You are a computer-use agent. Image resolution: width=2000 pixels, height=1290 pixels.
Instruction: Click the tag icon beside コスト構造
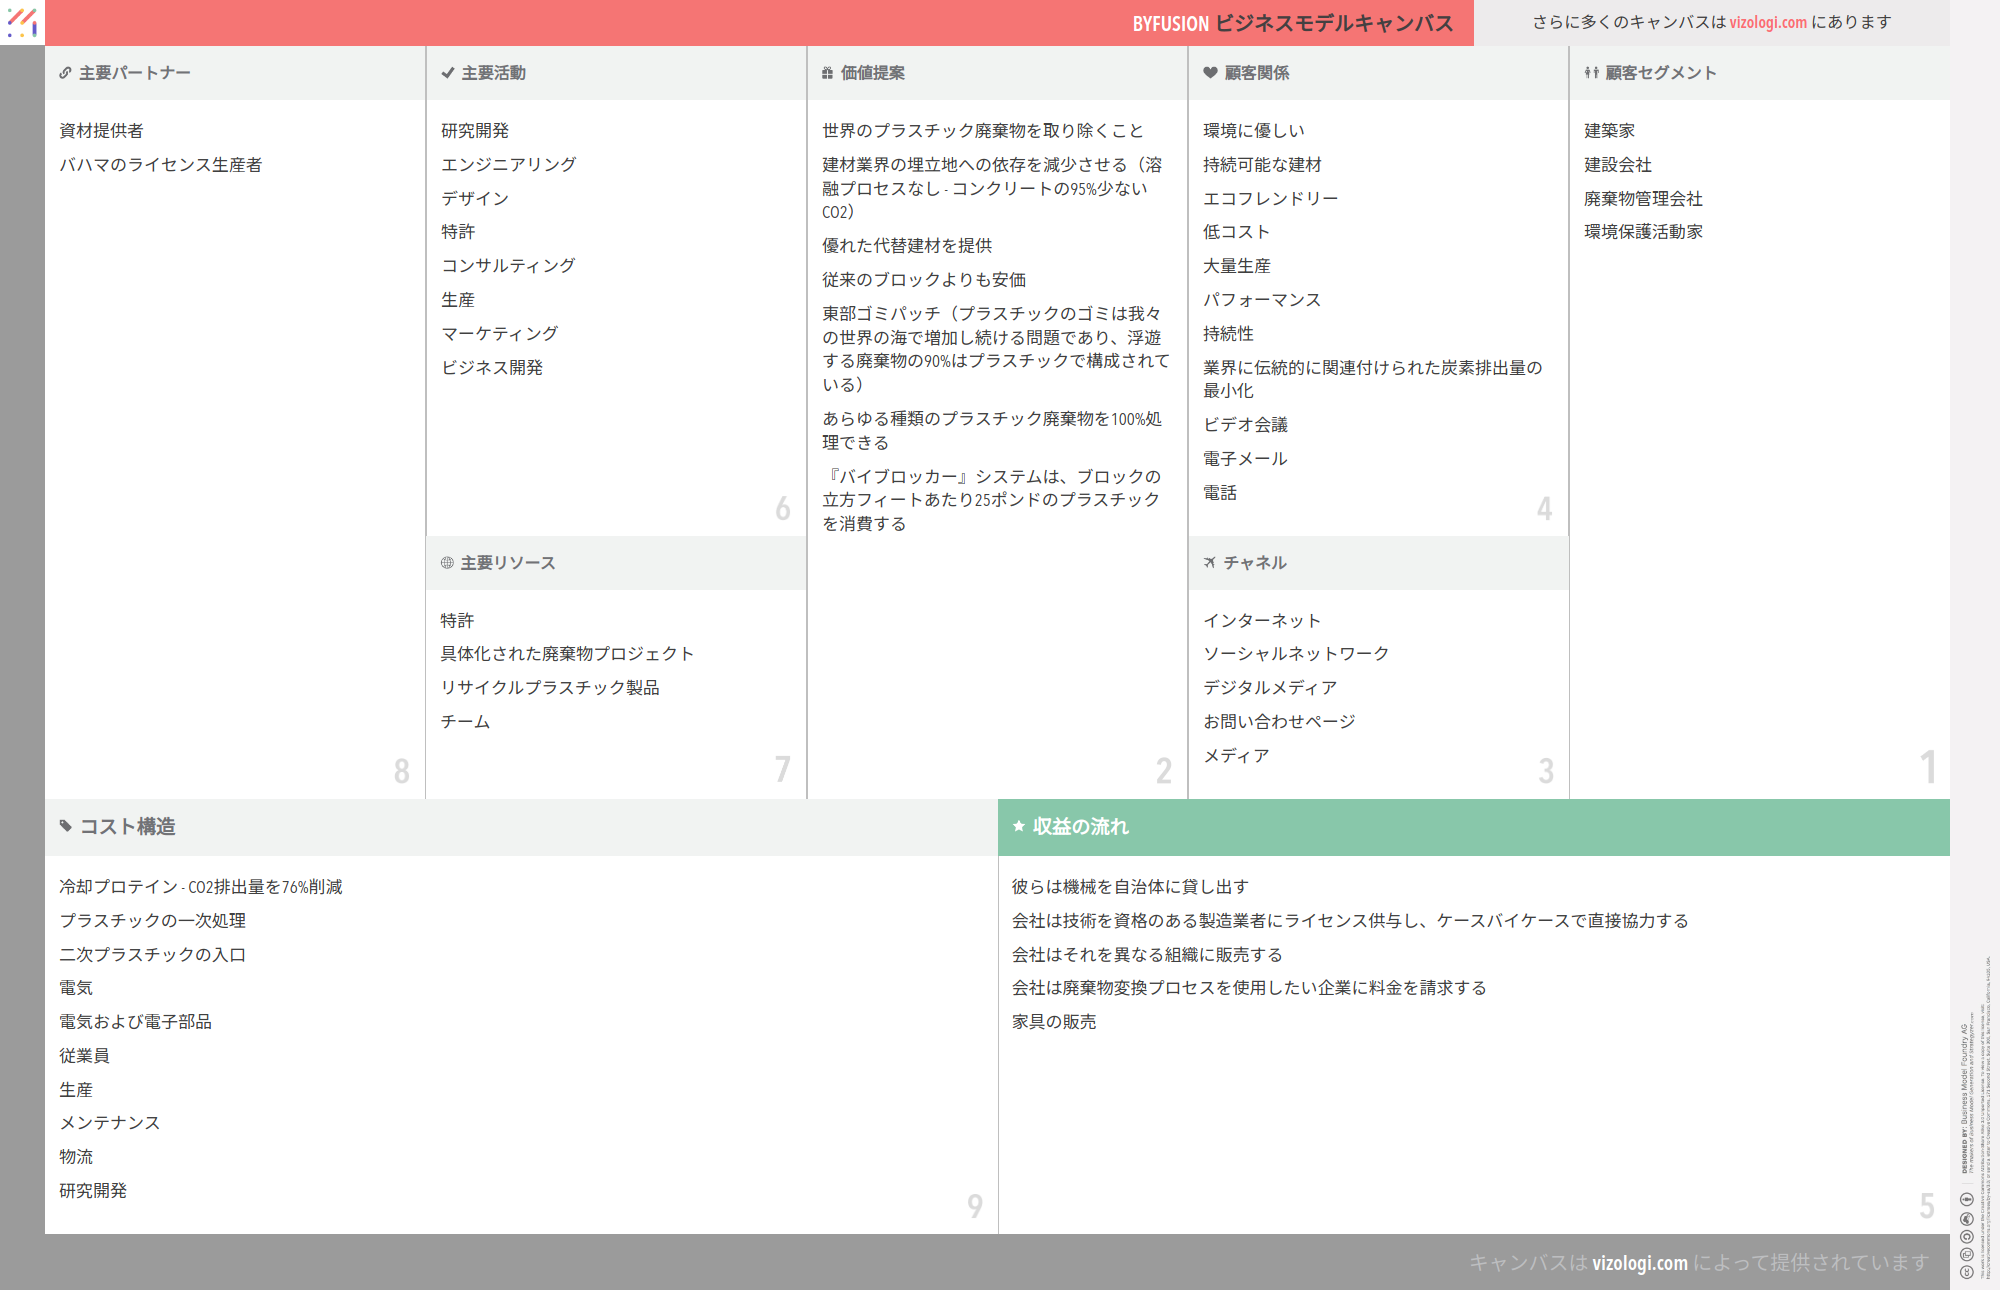[66, 826]
